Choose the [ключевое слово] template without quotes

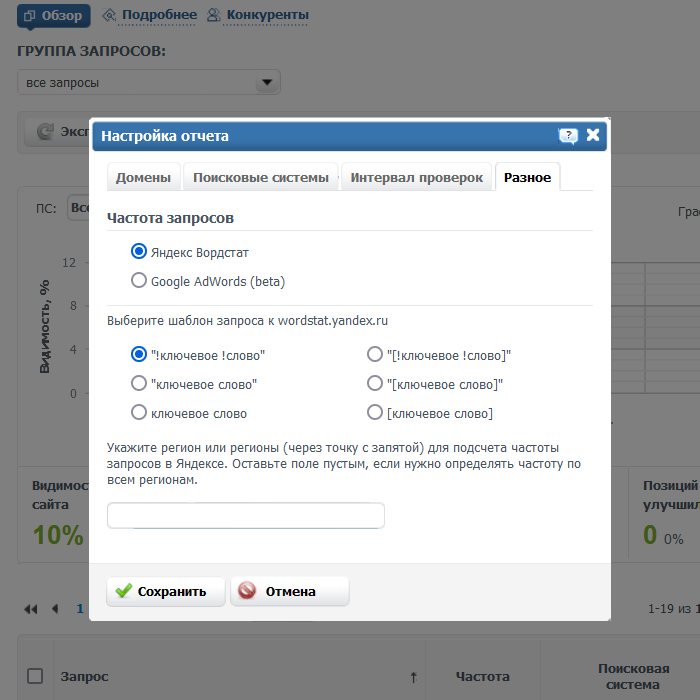pos(375,412)
